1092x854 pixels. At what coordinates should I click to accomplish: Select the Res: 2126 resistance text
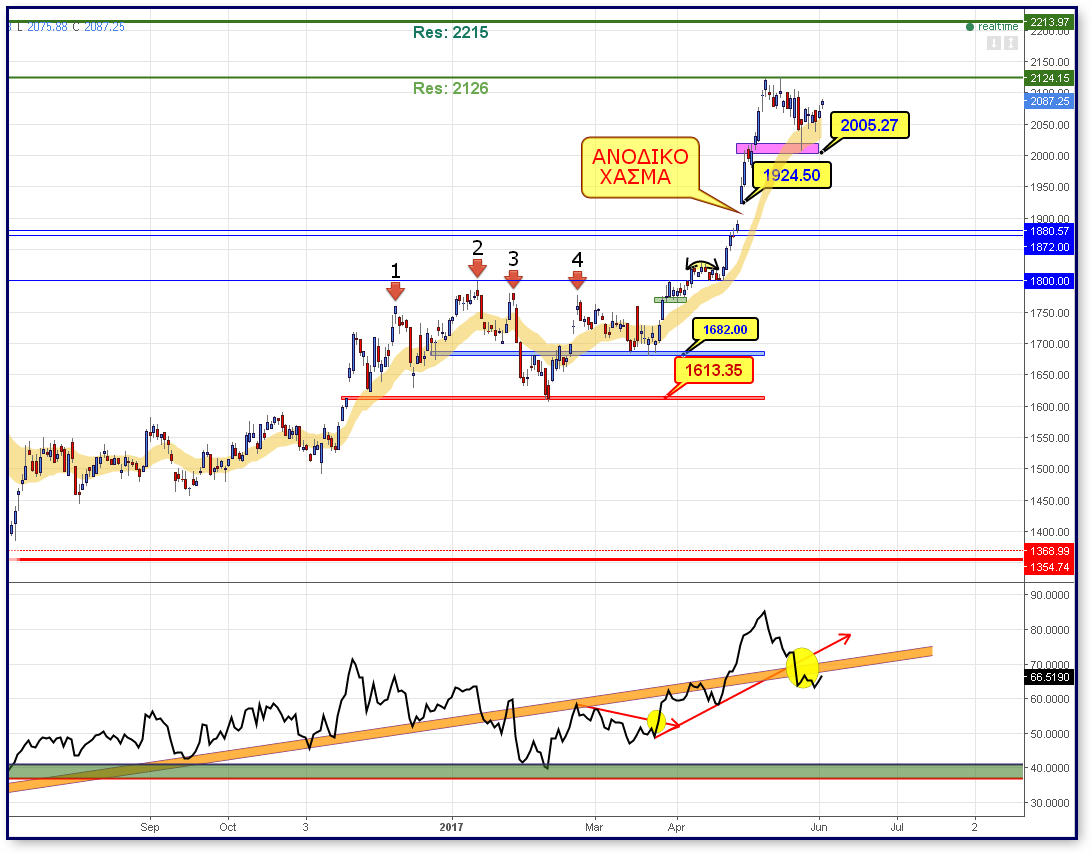coord(451,88)
